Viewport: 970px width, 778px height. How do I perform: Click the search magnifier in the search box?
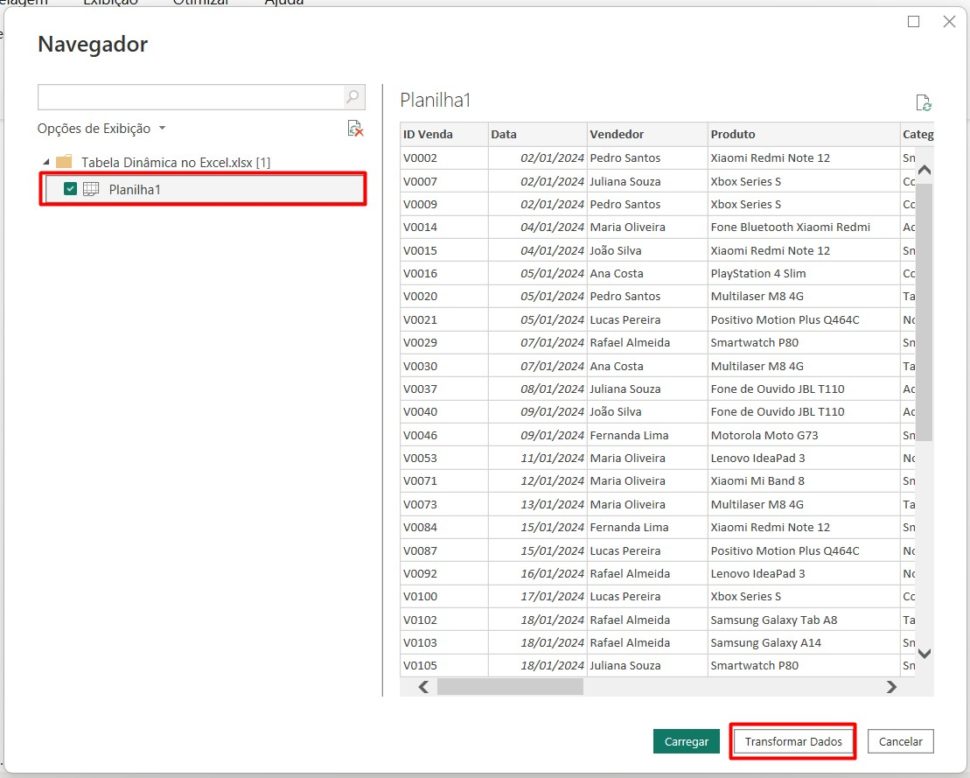coord(351,96)
